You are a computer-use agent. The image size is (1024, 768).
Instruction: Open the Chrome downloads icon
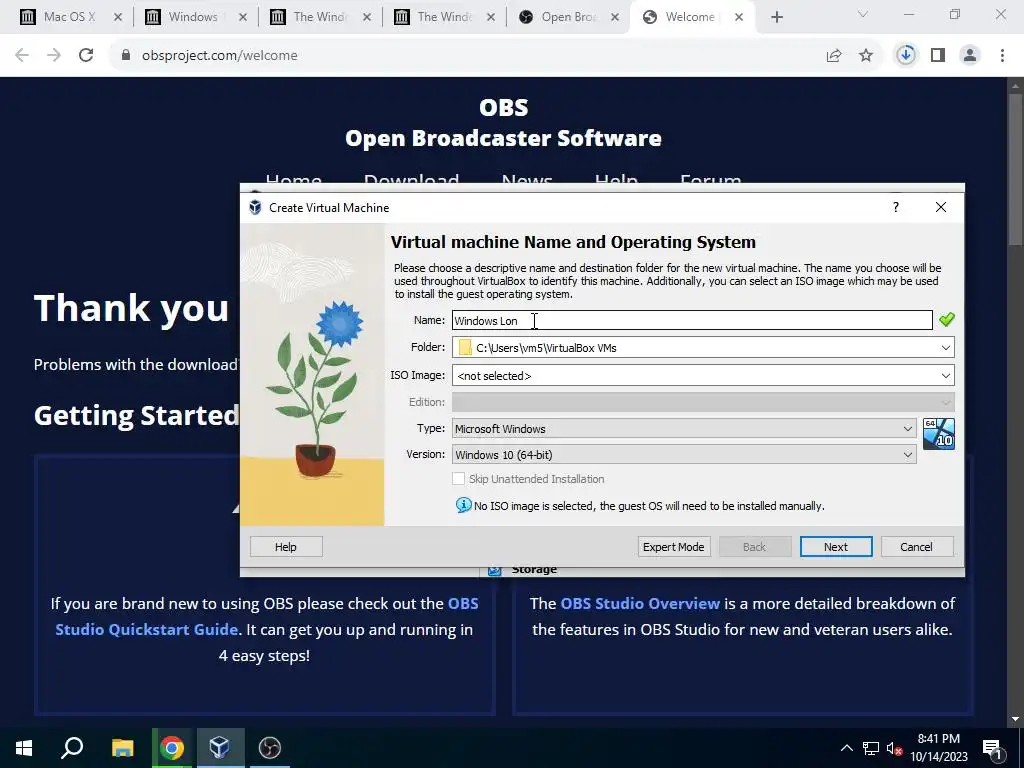click(906, 56)
